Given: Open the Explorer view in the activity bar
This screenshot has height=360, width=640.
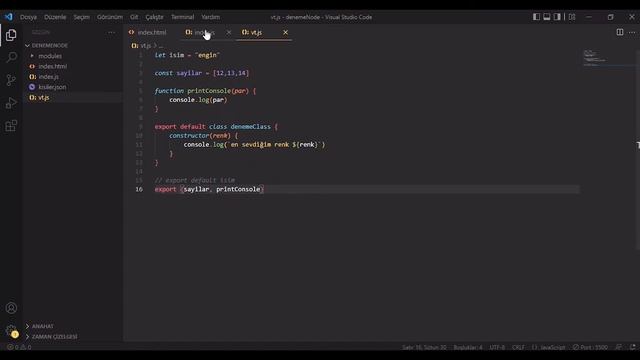Looking at the screenshot, I should pyautogui.click(x=11, y=35).
